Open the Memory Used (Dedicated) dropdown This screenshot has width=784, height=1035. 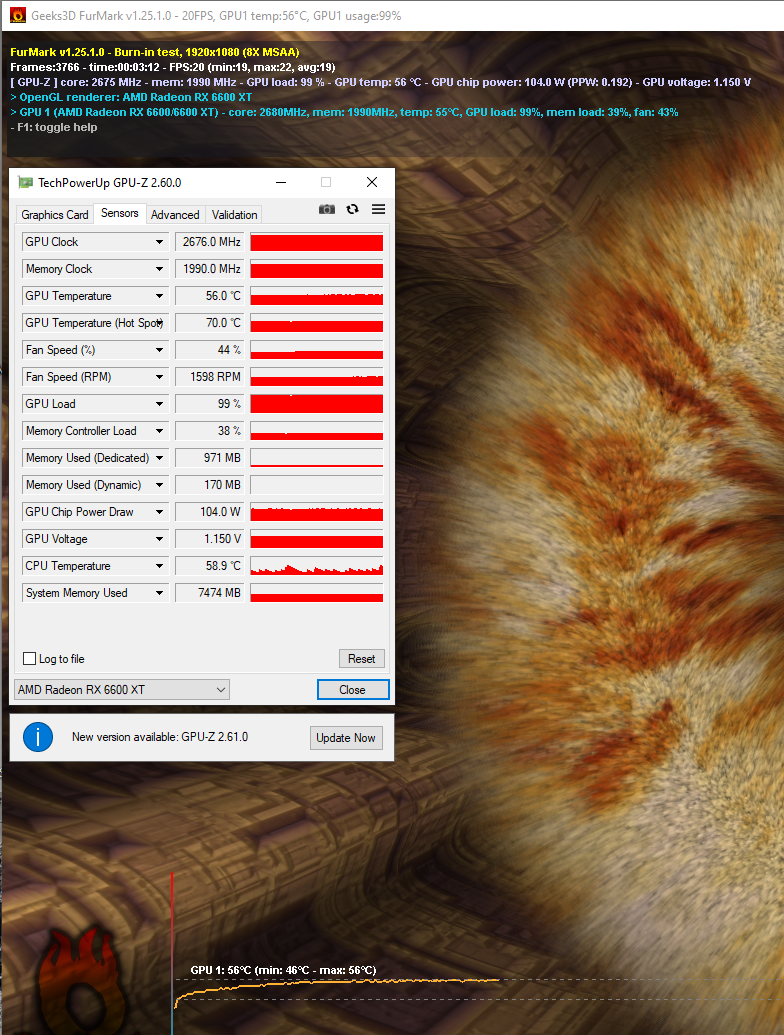pos(159,459)
